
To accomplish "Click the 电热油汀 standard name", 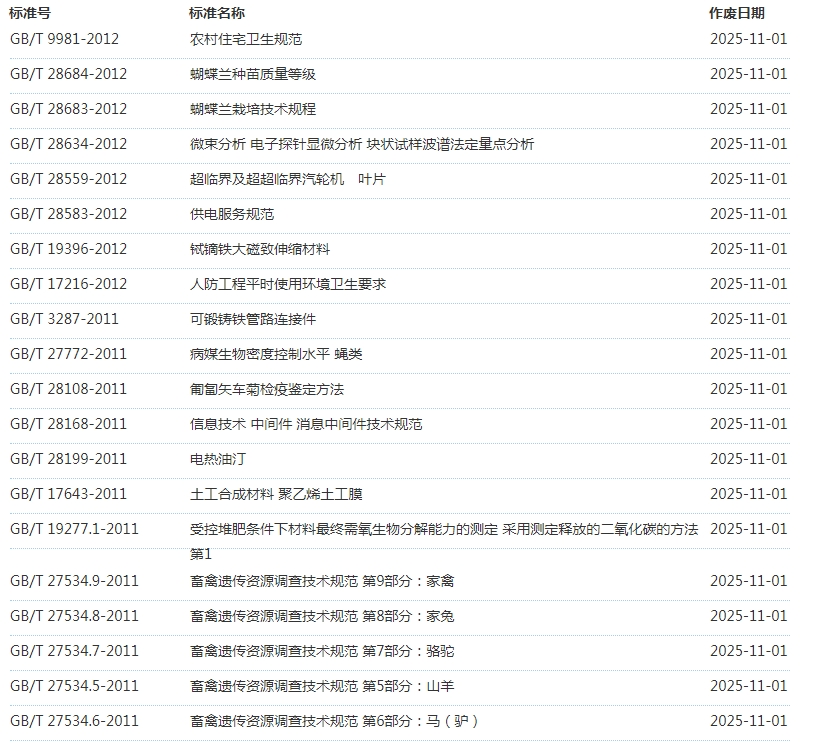I will (x=218, y=459).
